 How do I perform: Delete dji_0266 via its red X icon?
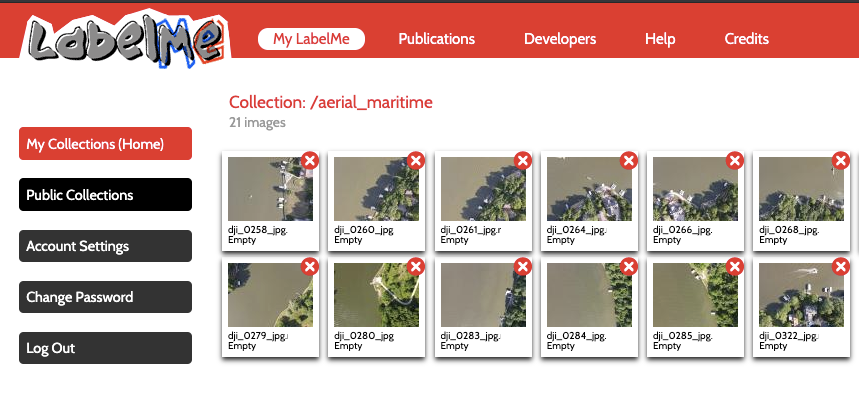coord(735,160)
